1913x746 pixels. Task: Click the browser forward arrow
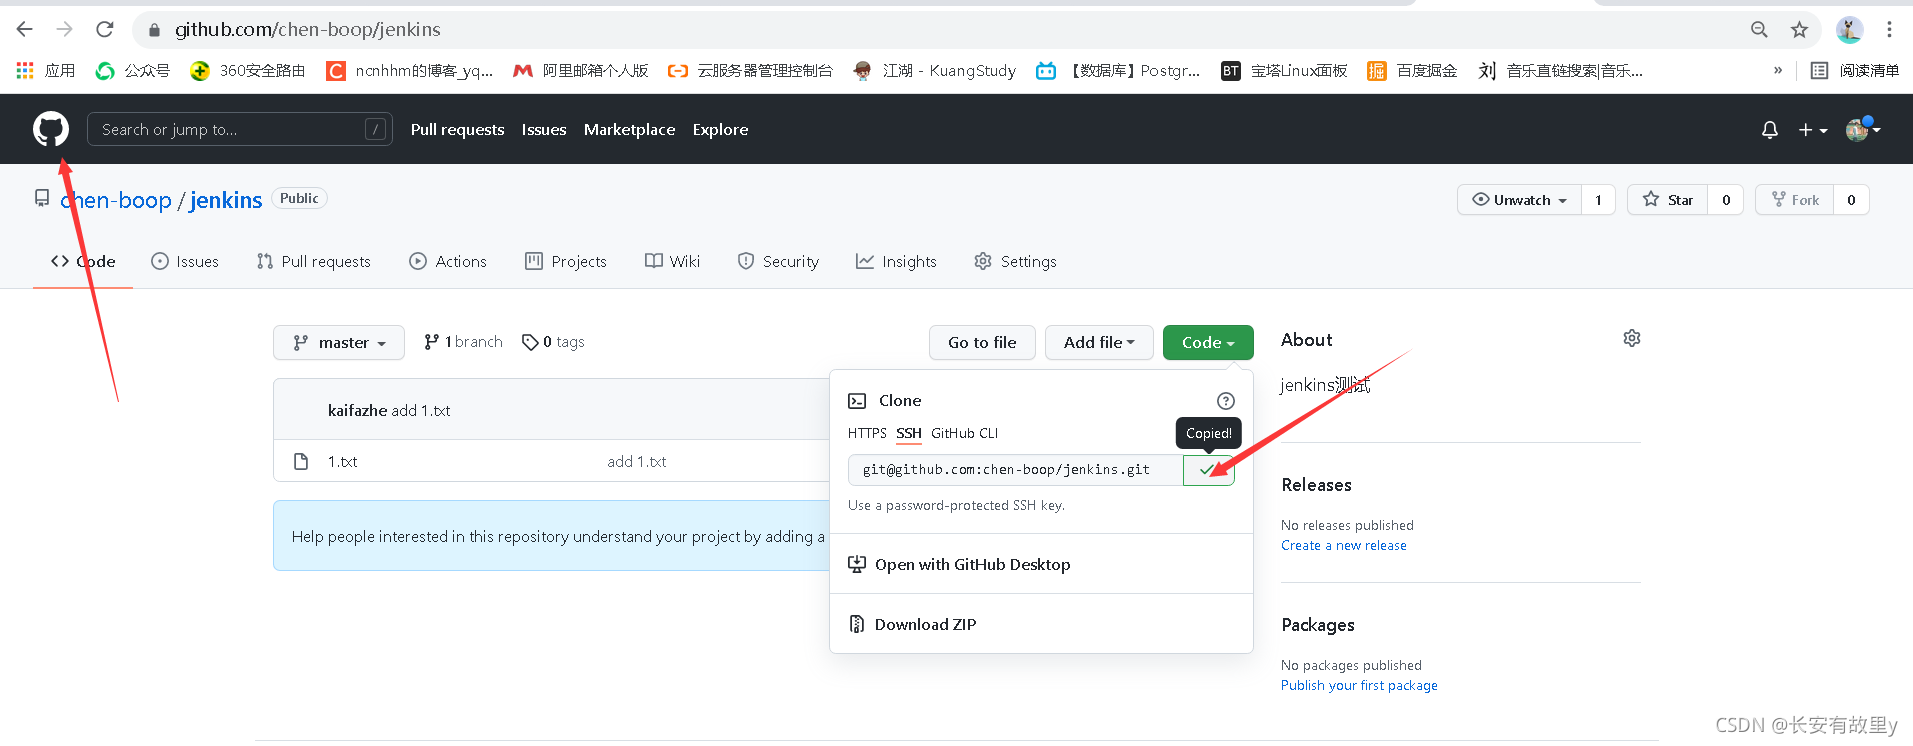(65, 29)
